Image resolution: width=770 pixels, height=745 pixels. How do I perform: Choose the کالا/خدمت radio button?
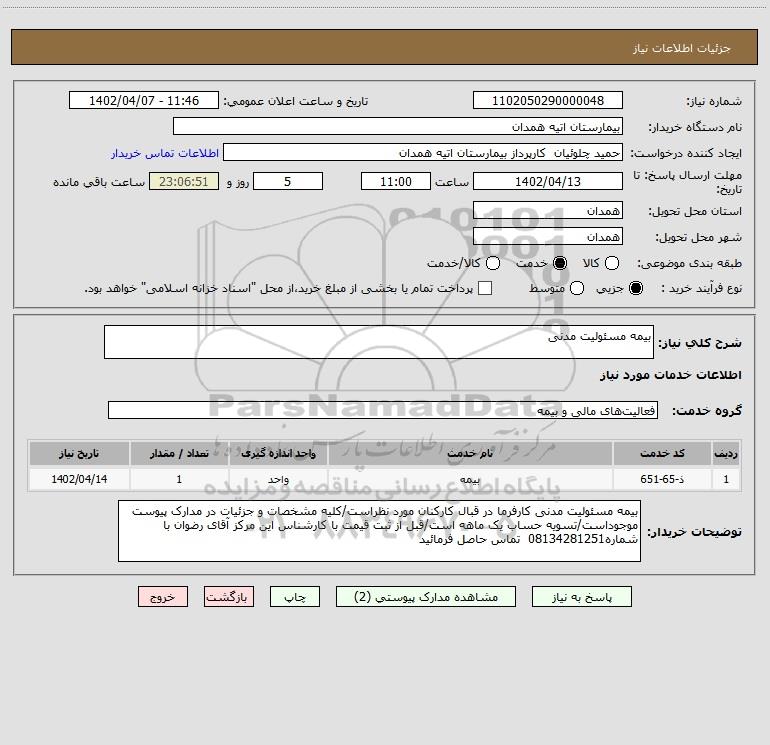(493, 263)
